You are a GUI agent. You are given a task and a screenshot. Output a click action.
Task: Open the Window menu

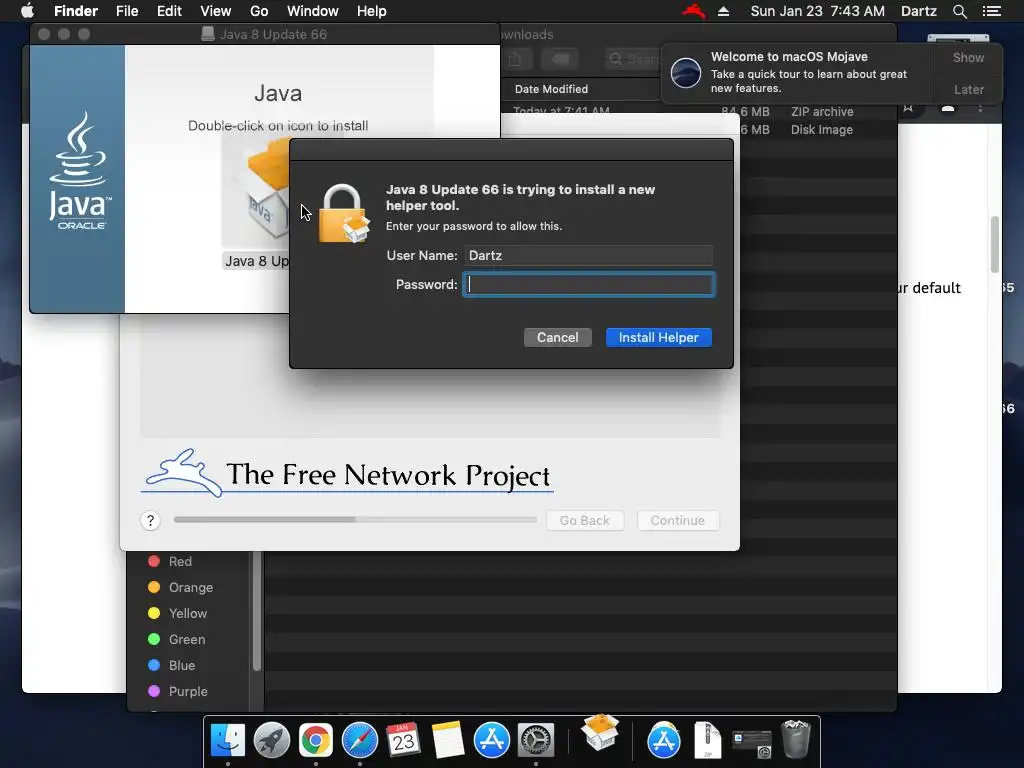[313, 11]
